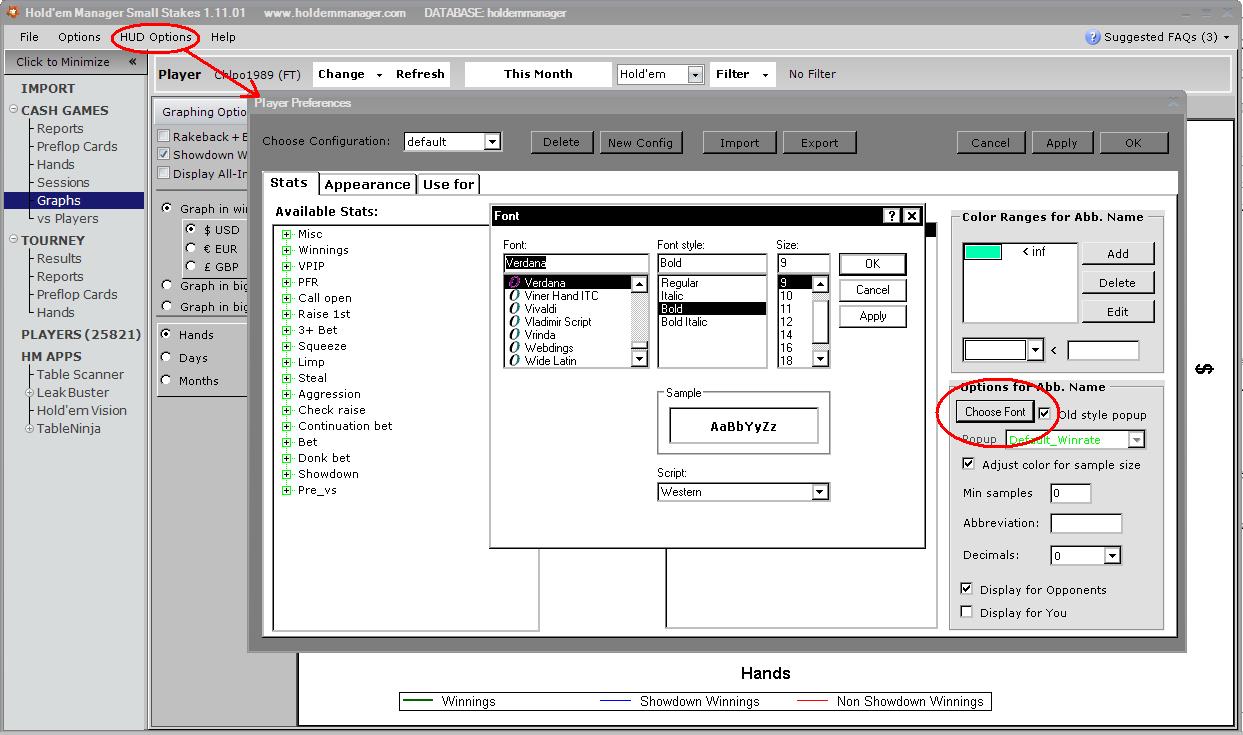The width and height of the screenshot is (1243, 735).
Task: Click the Import configuration button
Action: click(739, 142)
